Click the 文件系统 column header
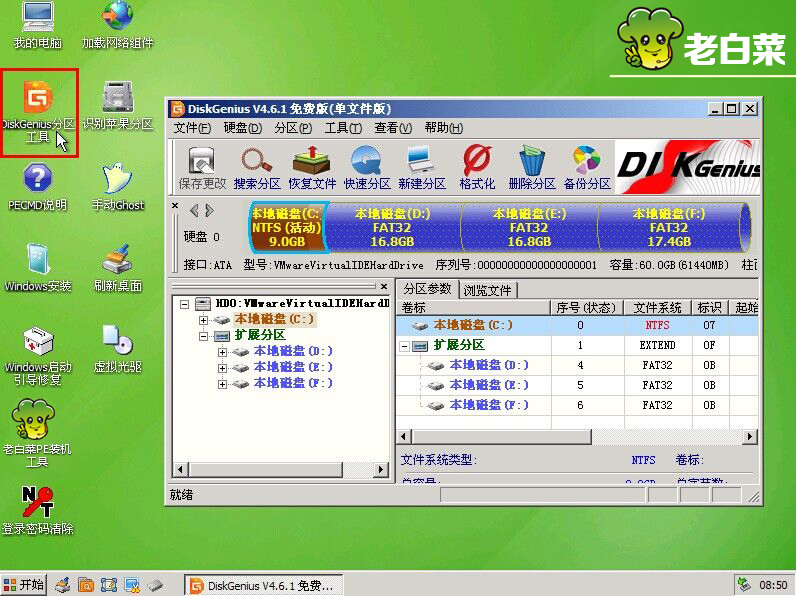Viewport: 796px width, 596px height. 657,308
